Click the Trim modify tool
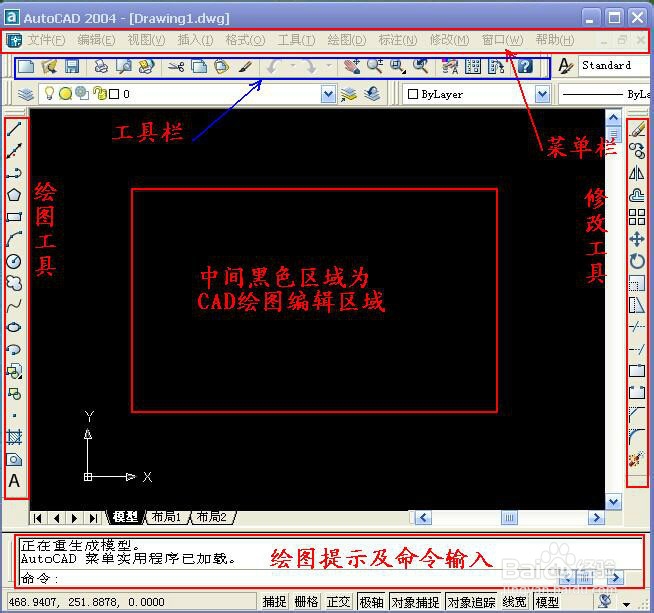 (x=637, y=327)
